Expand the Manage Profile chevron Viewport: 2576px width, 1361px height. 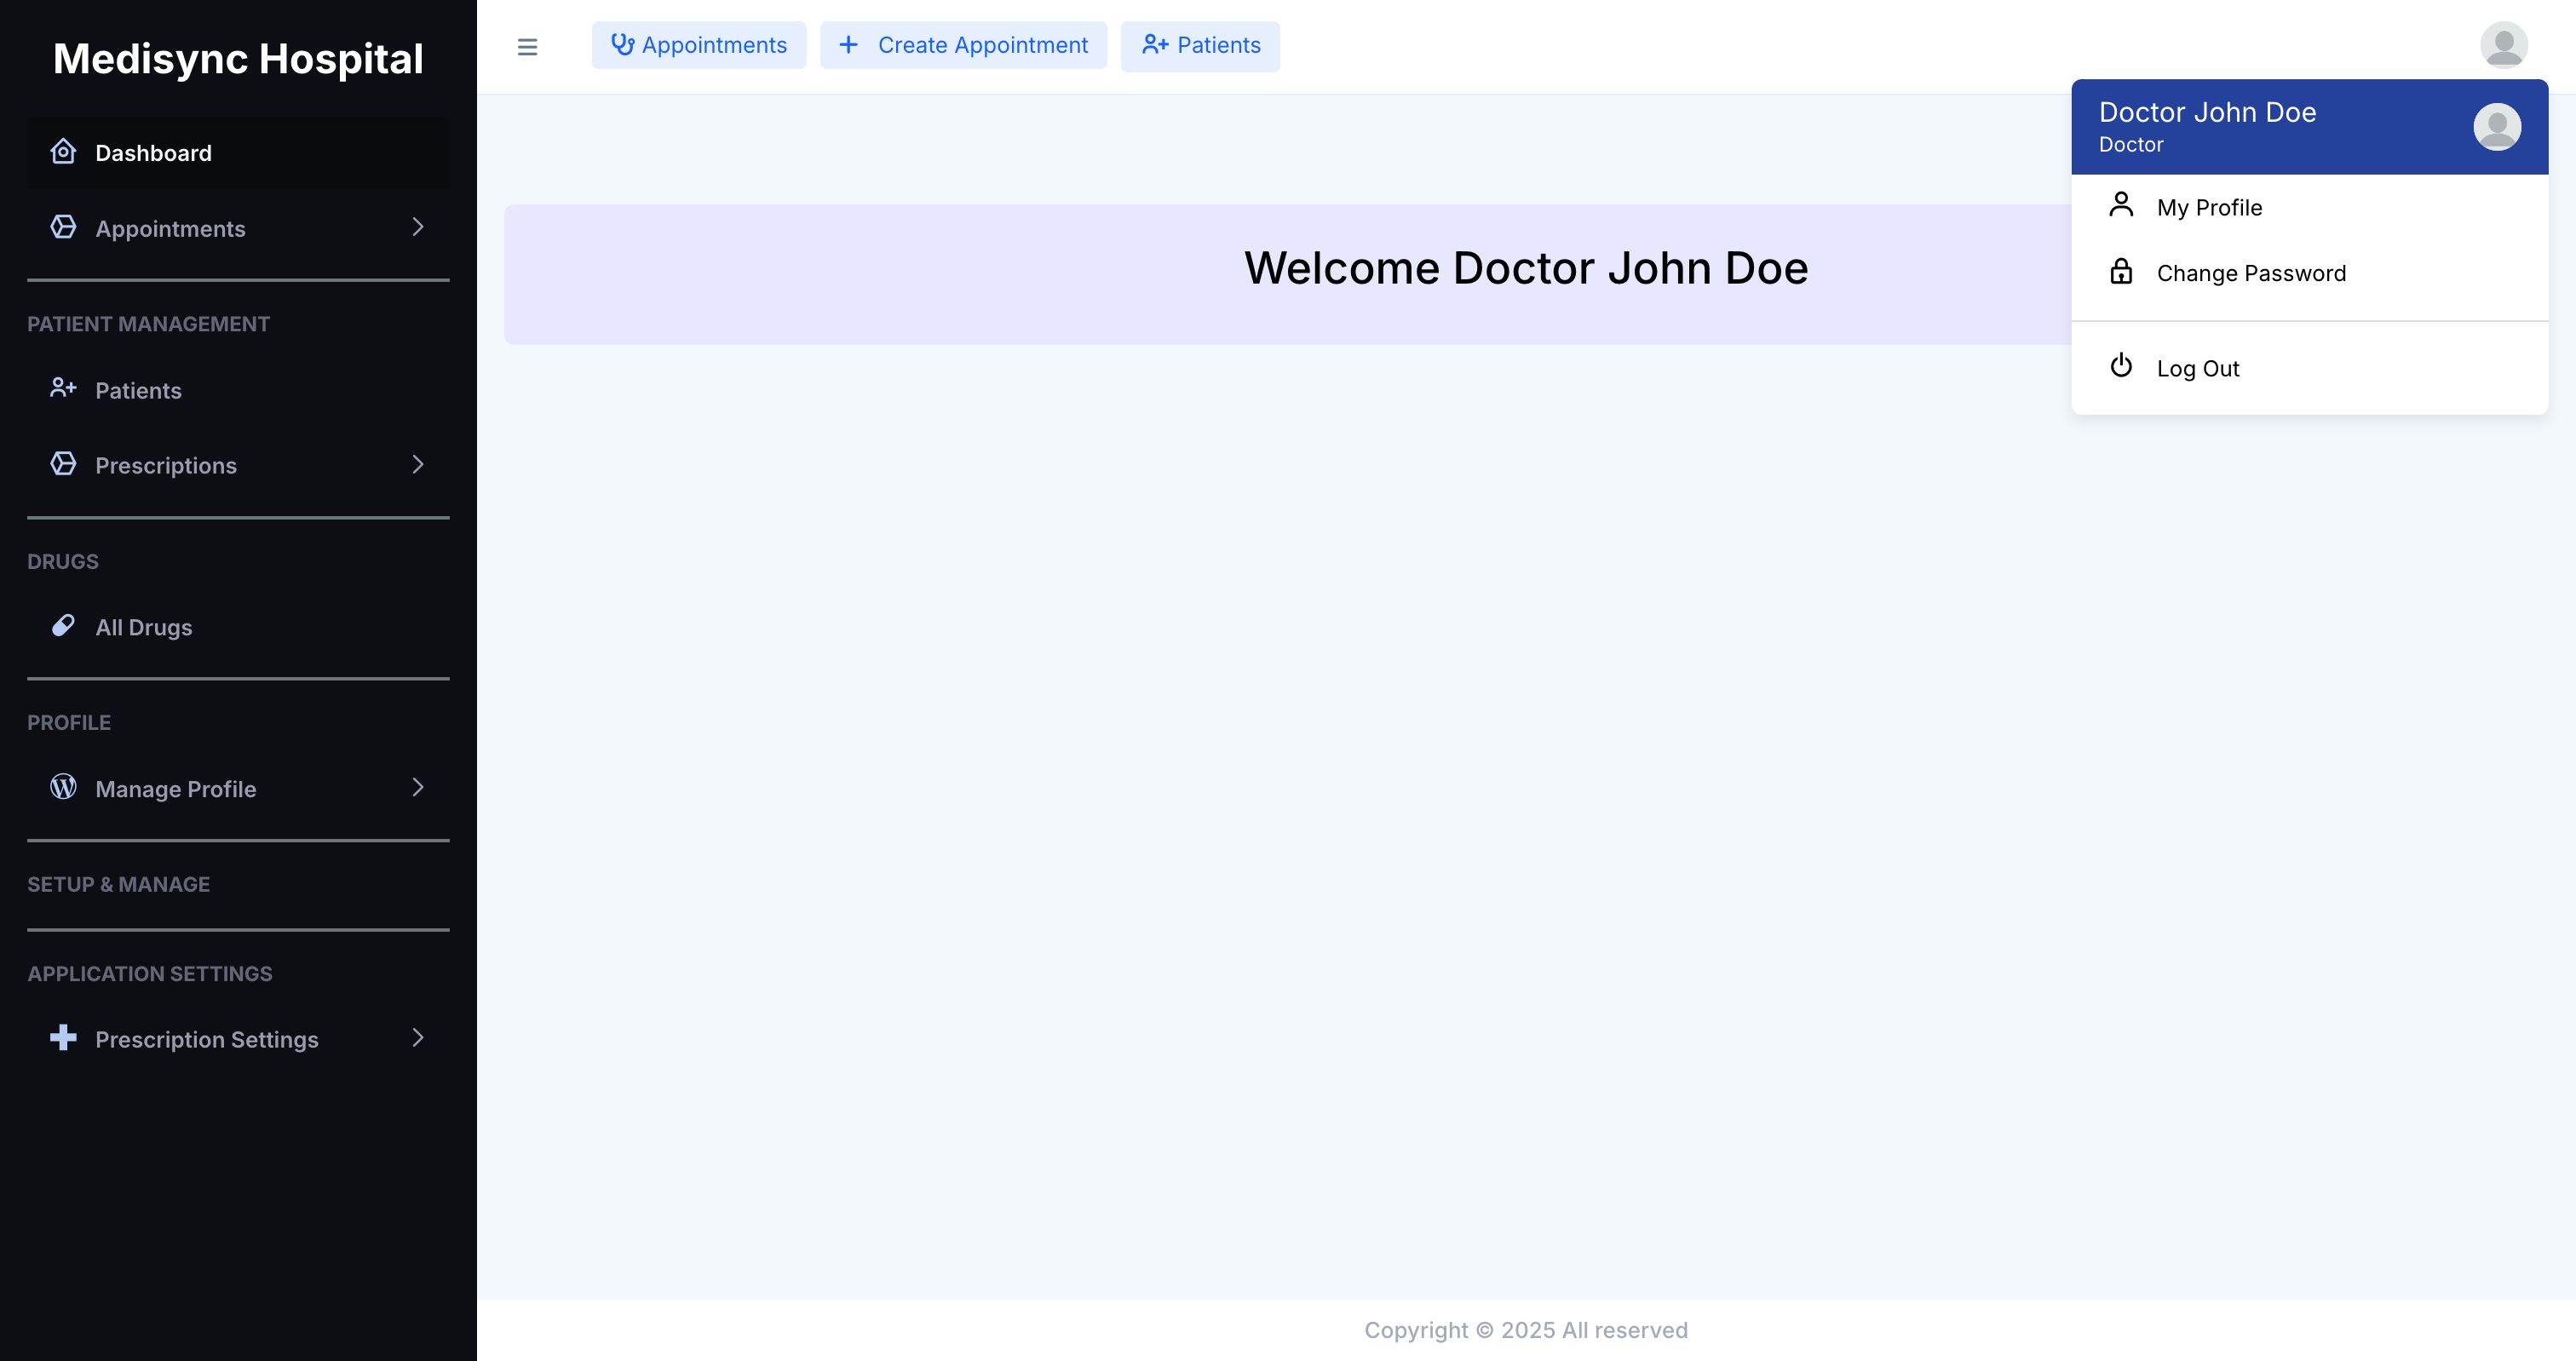pyautogui.click(x=418, y=787)
